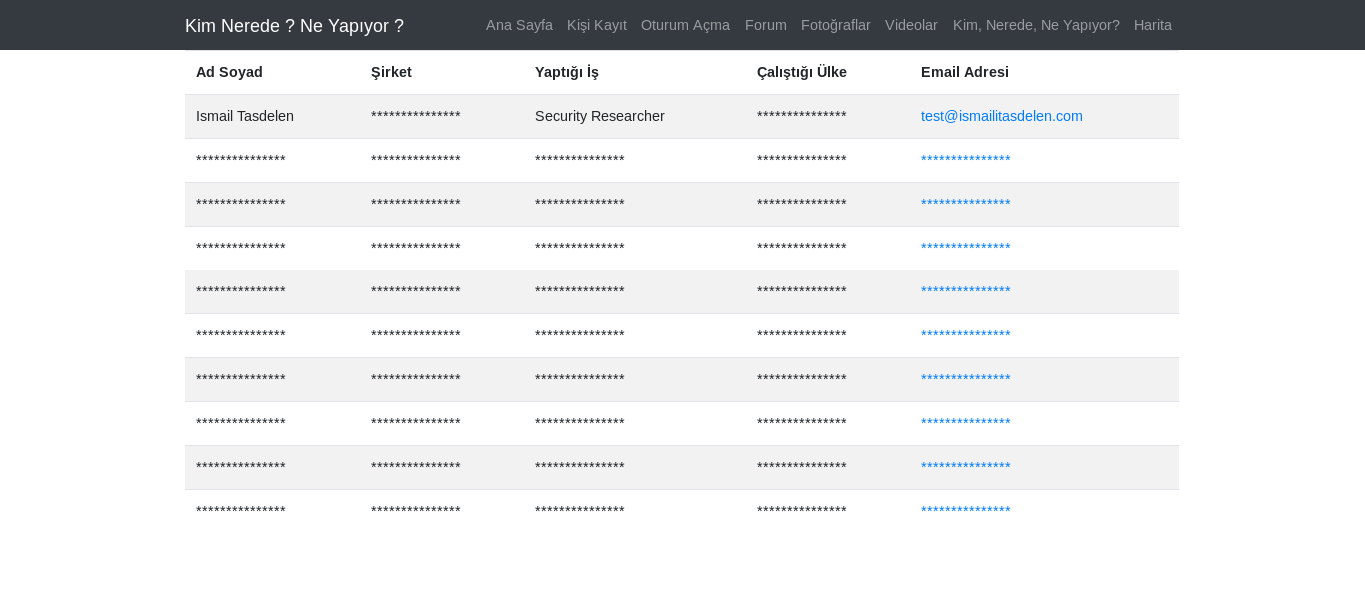Screen dimensions: 1365x606
Task: Click the Şirket column header
Action: 391,72
